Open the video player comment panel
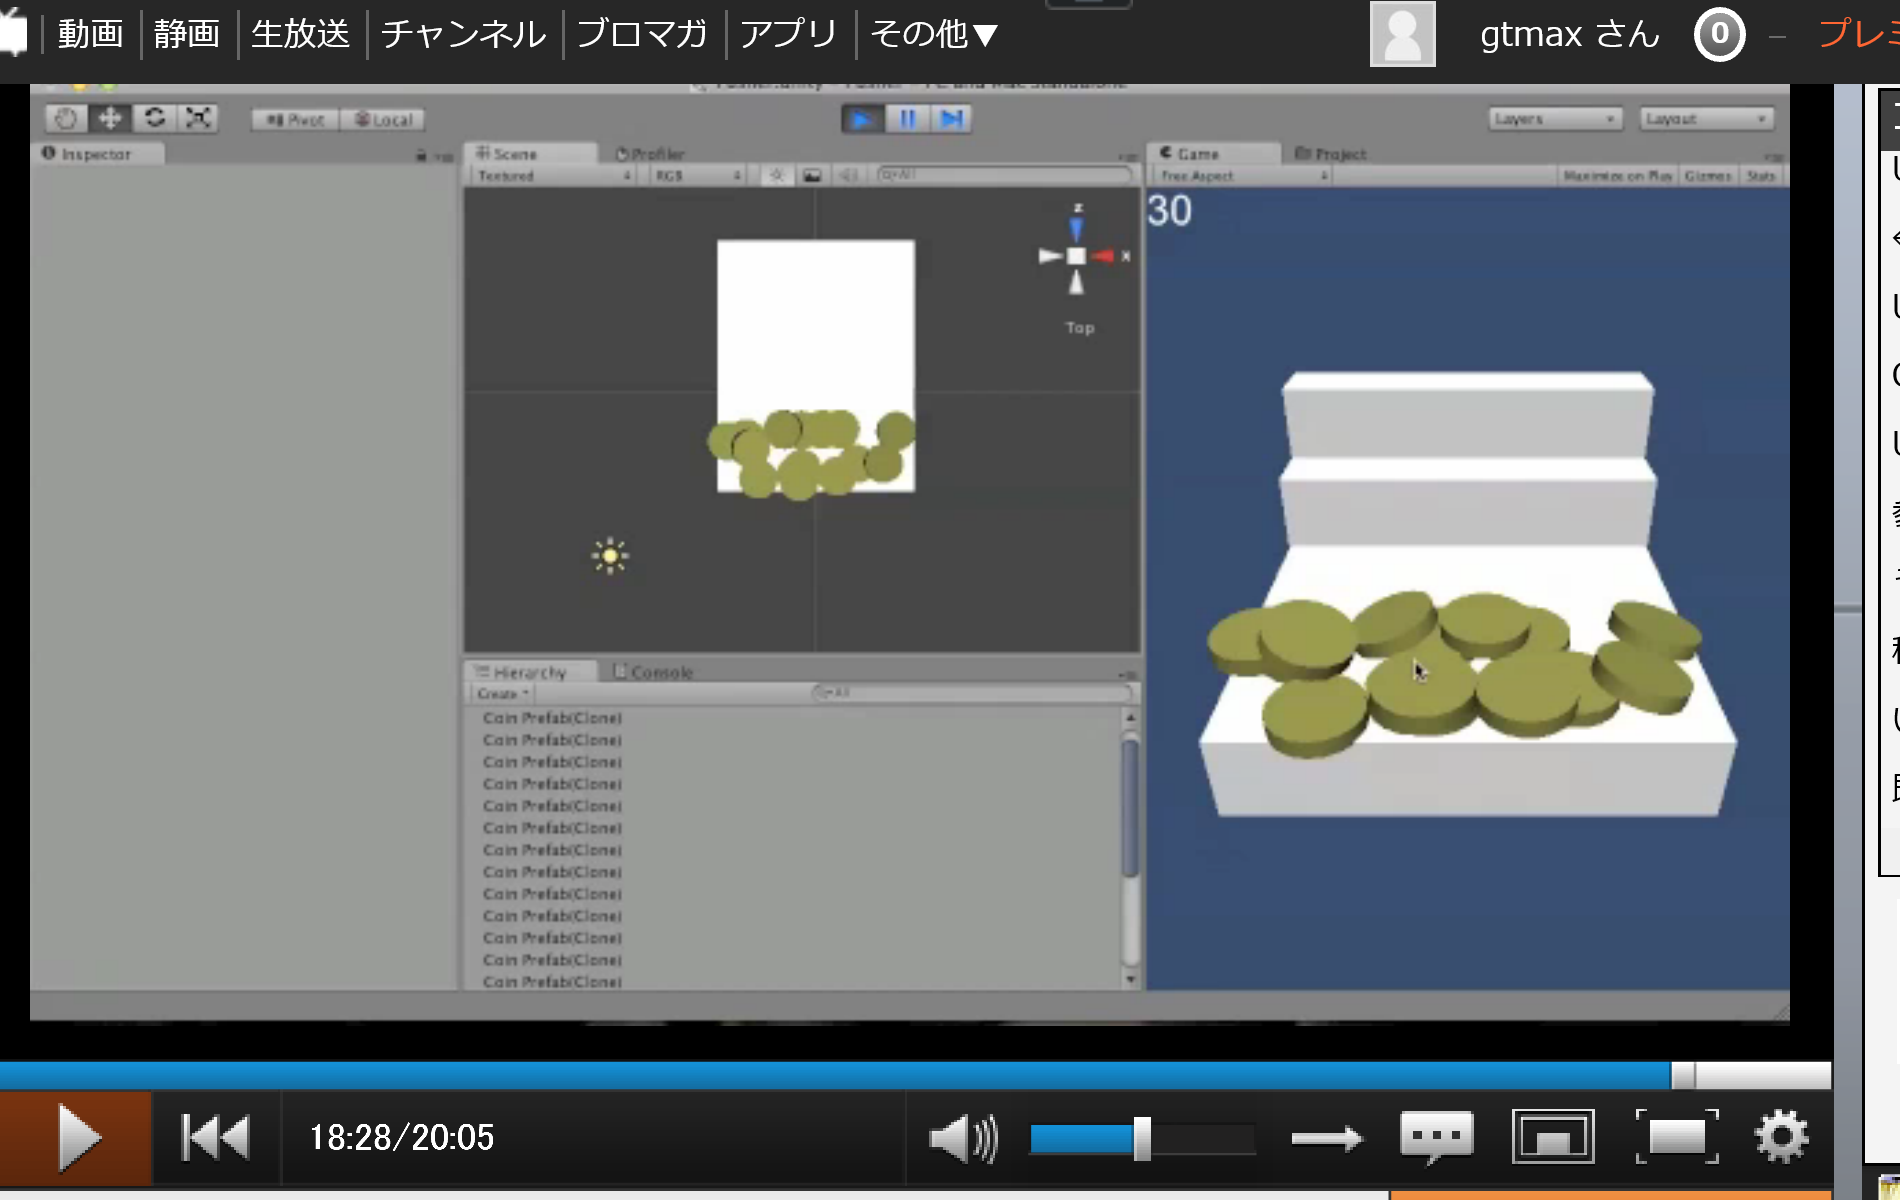1900x1200 pixels. pyautogui.click(x=1437, y=1137)
